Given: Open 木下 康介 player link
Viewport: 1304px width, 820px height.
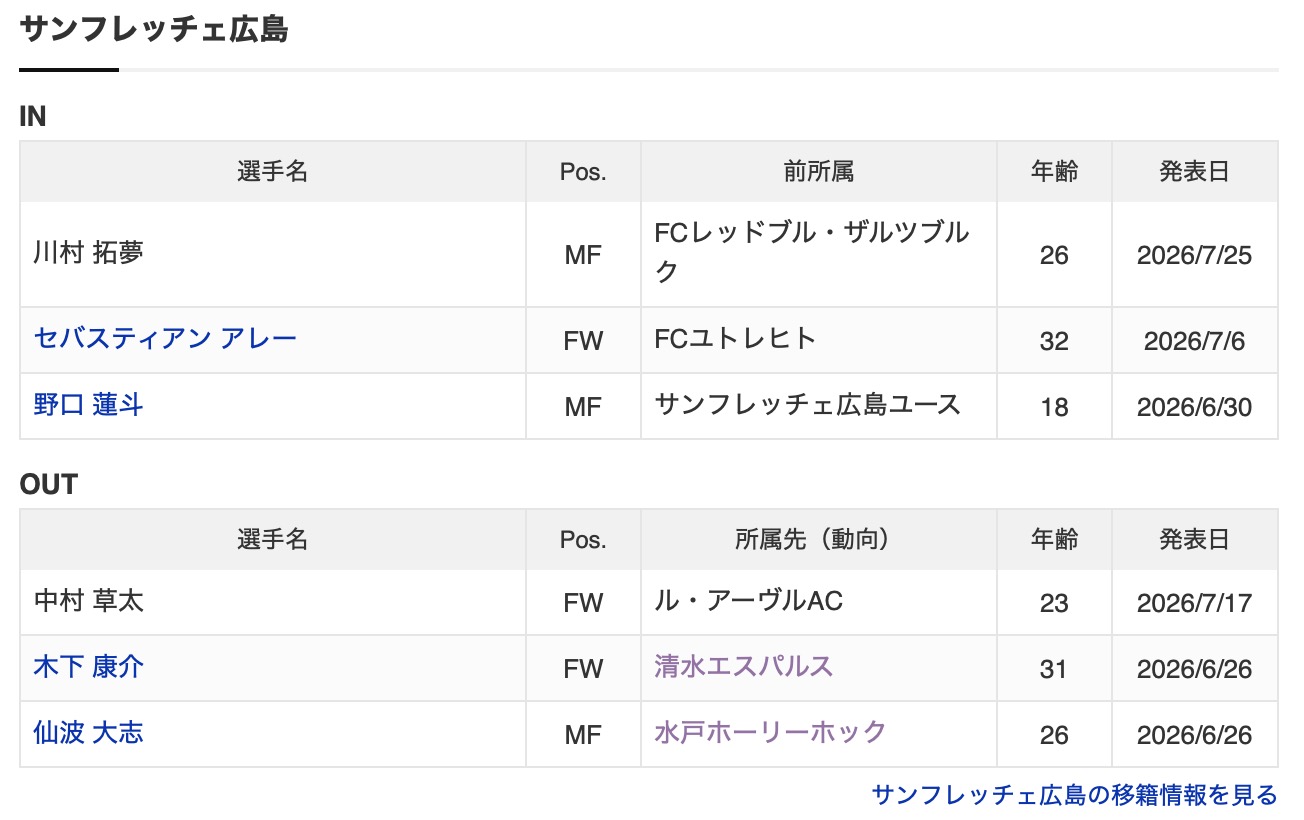Looking at the screenshot, I should pyautogui.click(x=89, y=666).
